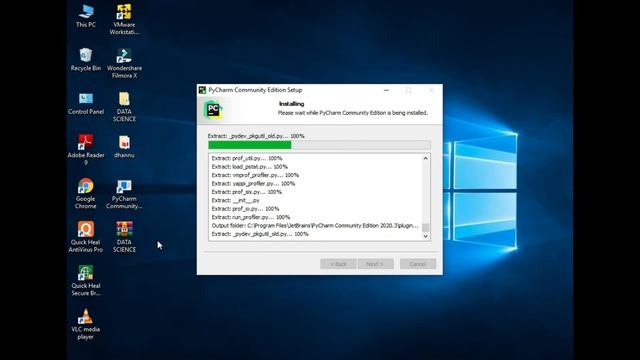
Task: Click the close button of setup window
Action: pyautogui.click(x=431, y=90)
